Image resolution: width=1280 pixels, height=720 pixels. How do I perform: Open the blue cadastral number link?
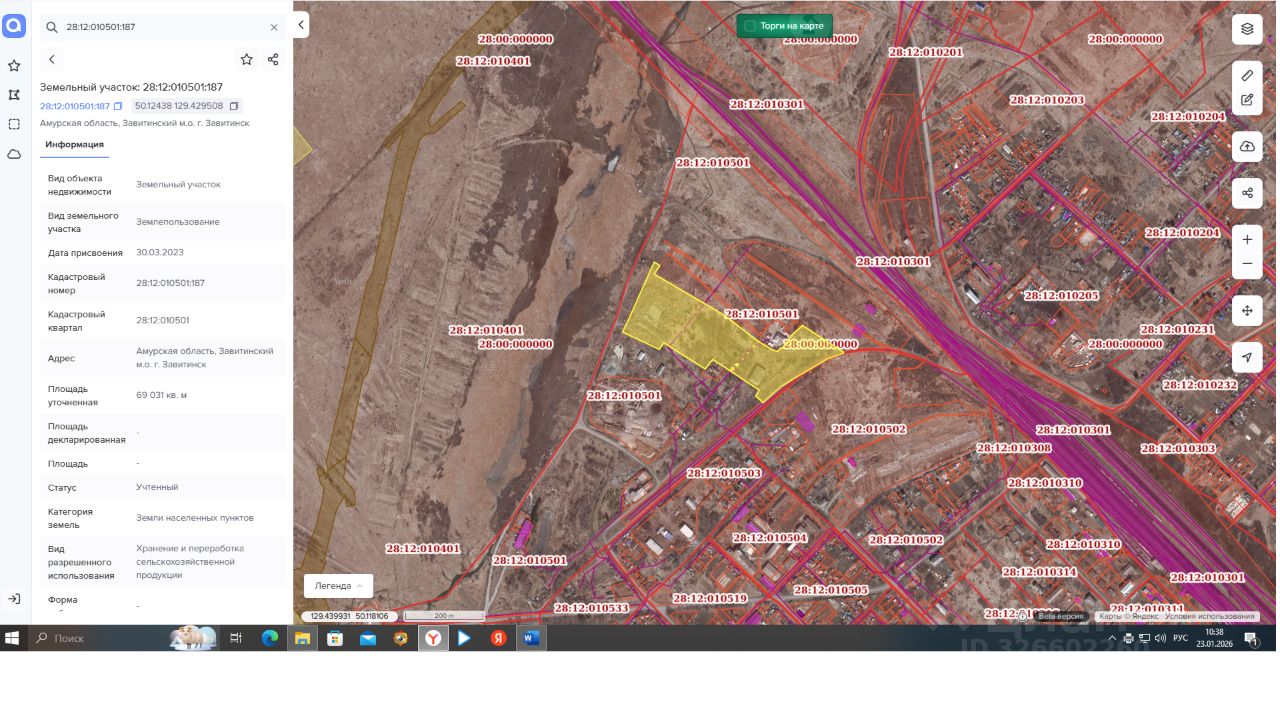point(75,106)
